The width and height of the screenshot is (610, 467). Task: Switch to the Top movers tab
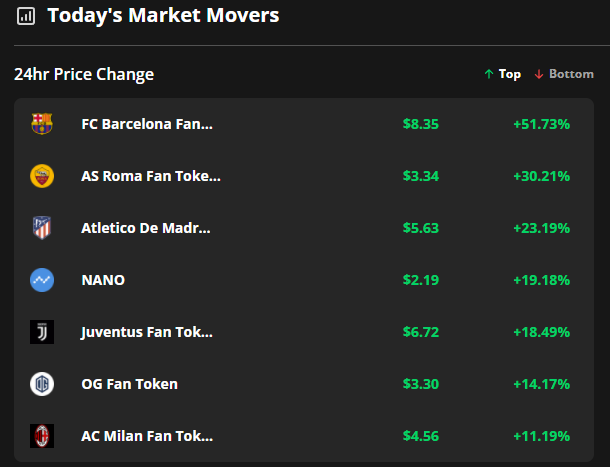502,74
